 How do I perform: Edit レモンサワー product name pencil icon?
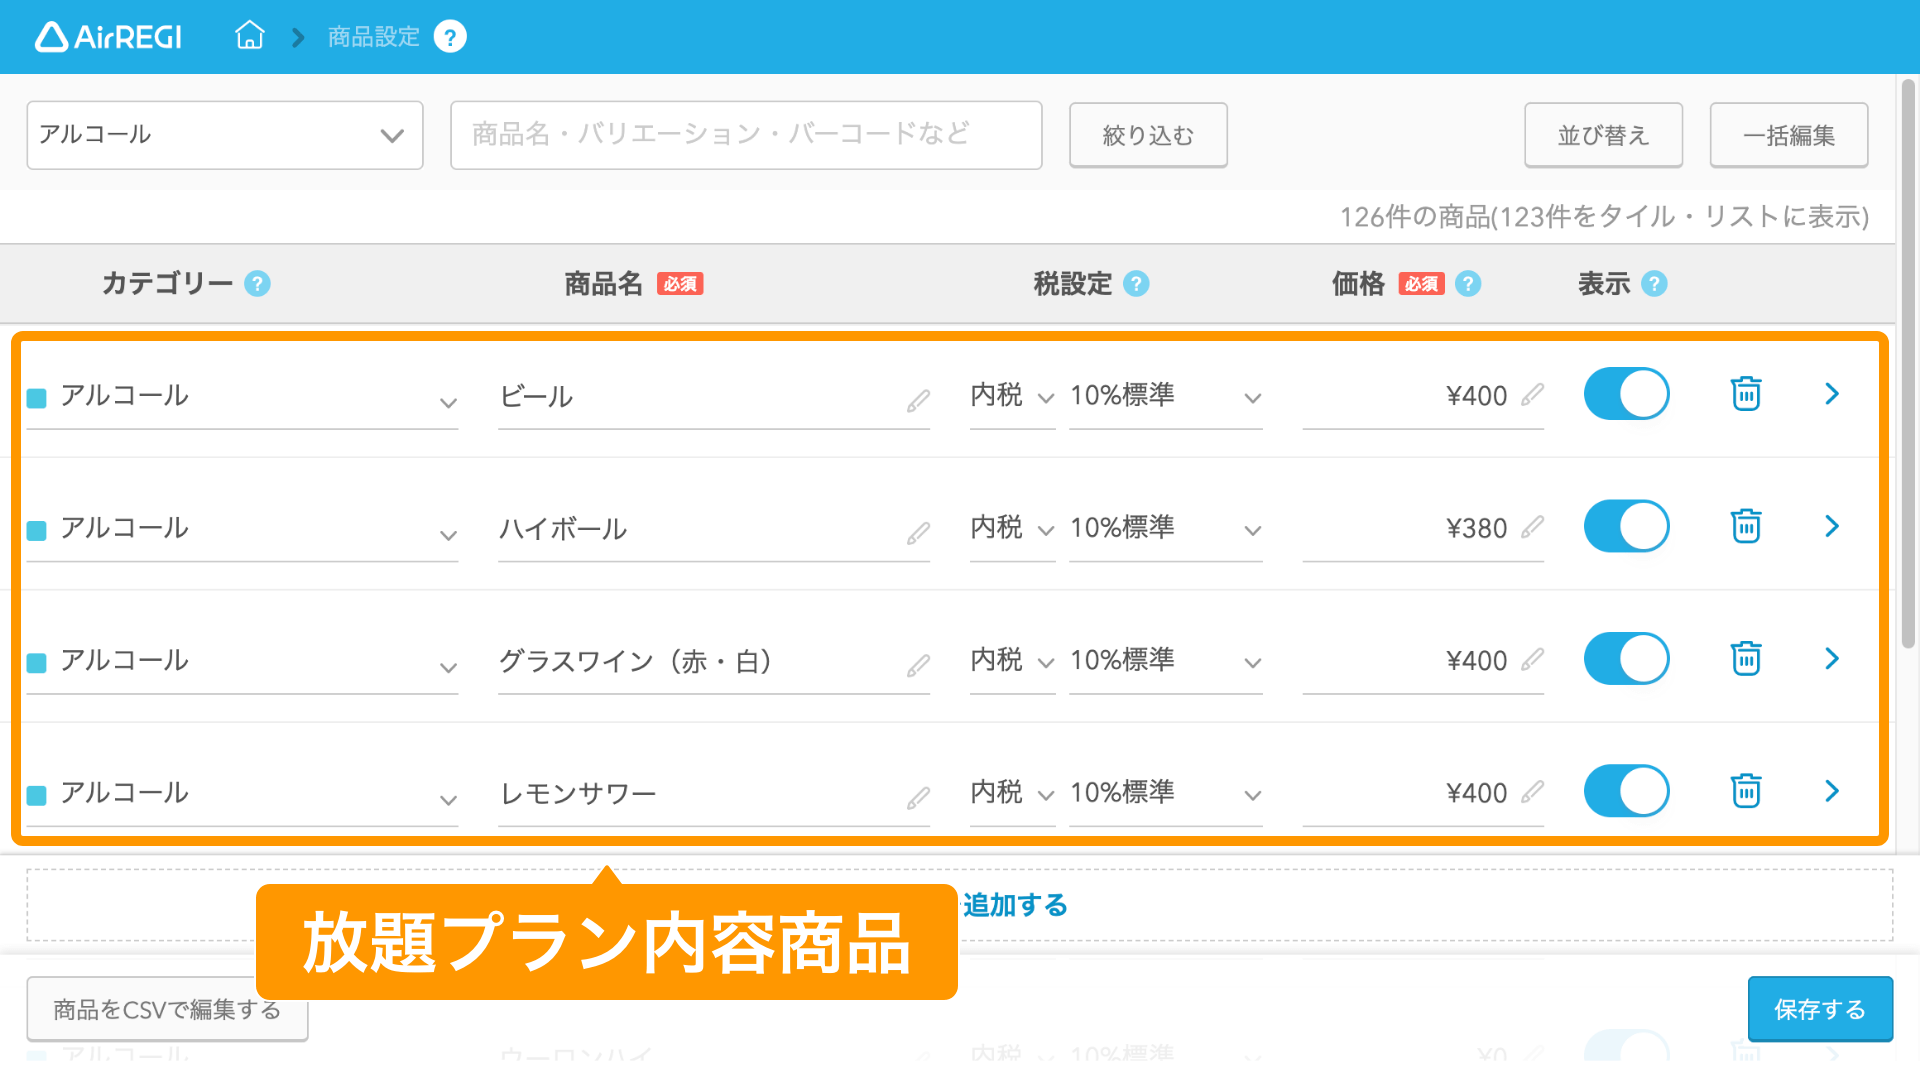(918, 798)
